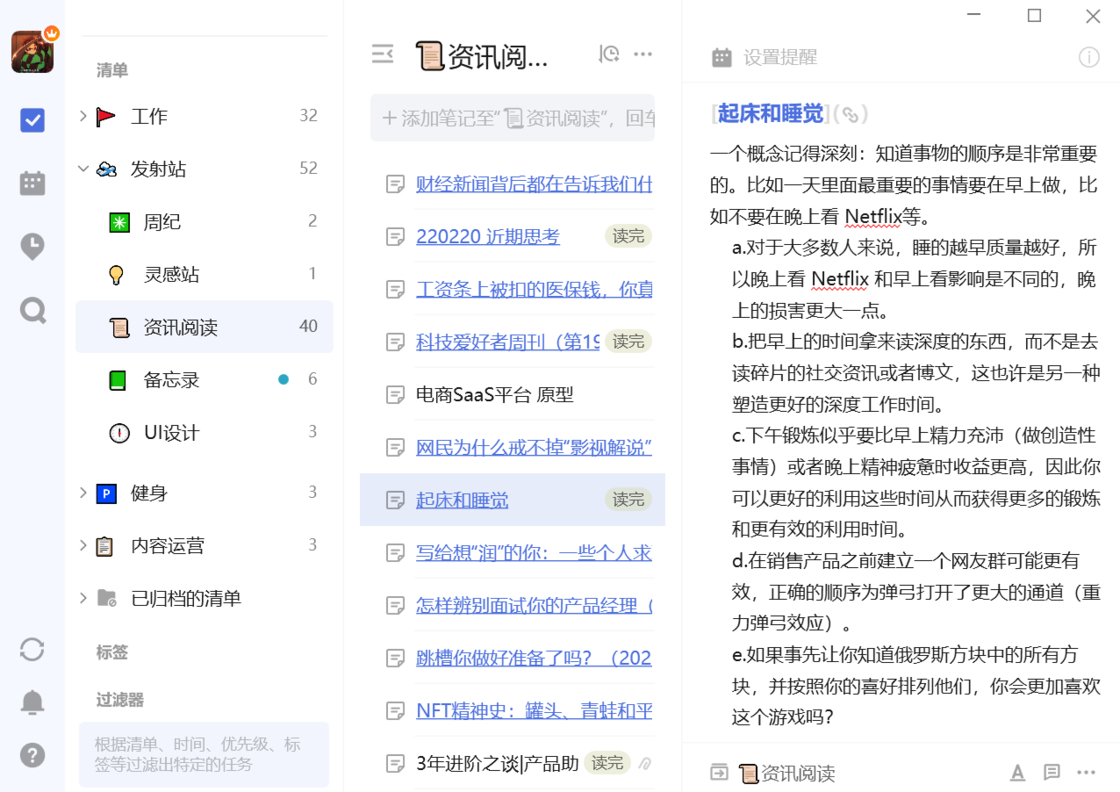This screenshot has height=792, width=1120.
Task: Open the note list more-options menu
Action: coord(643,54)
